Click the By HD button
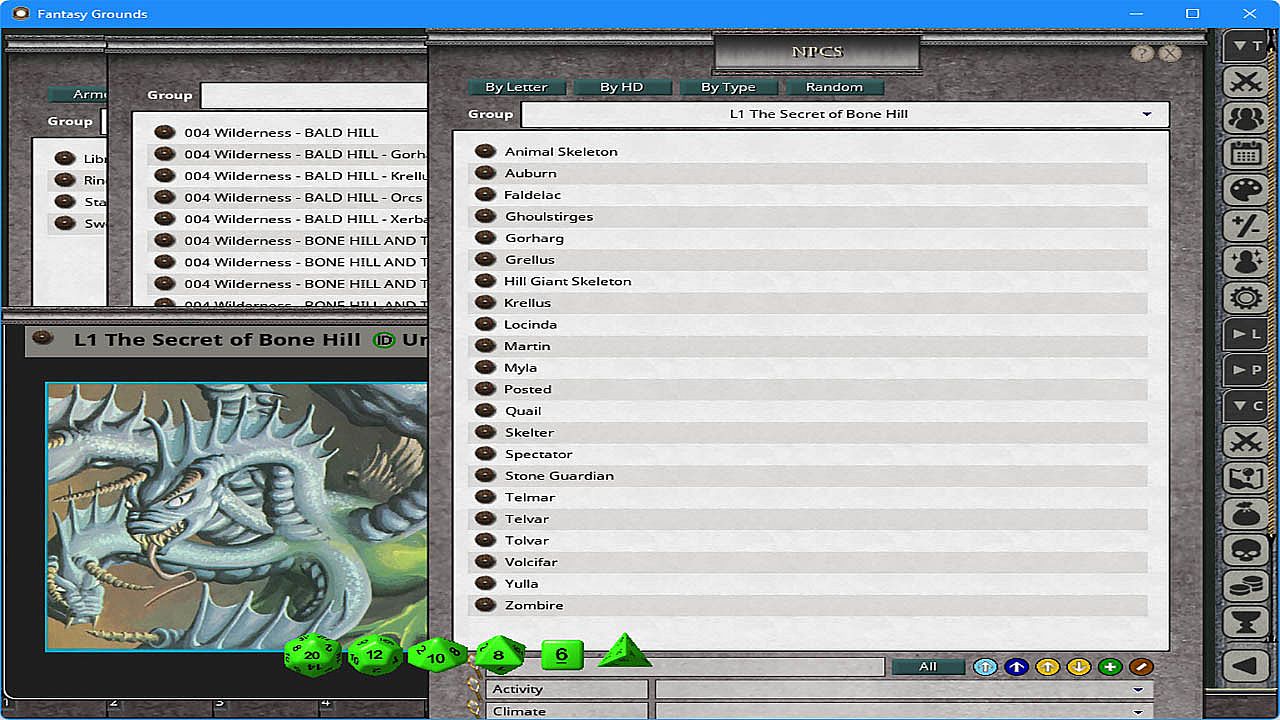Screen dimensions: 1280x720 622,87
